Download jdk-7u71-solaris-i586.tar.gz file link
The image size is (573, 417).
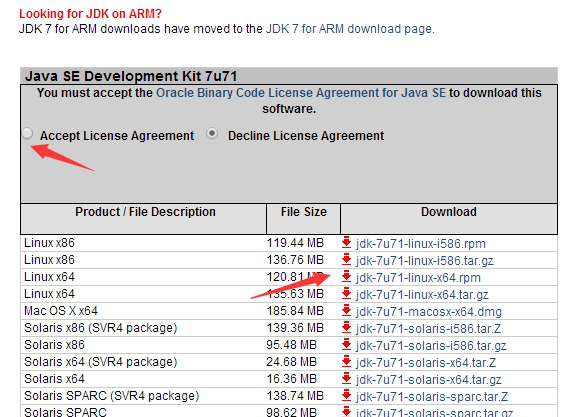(x=431, y=345)
